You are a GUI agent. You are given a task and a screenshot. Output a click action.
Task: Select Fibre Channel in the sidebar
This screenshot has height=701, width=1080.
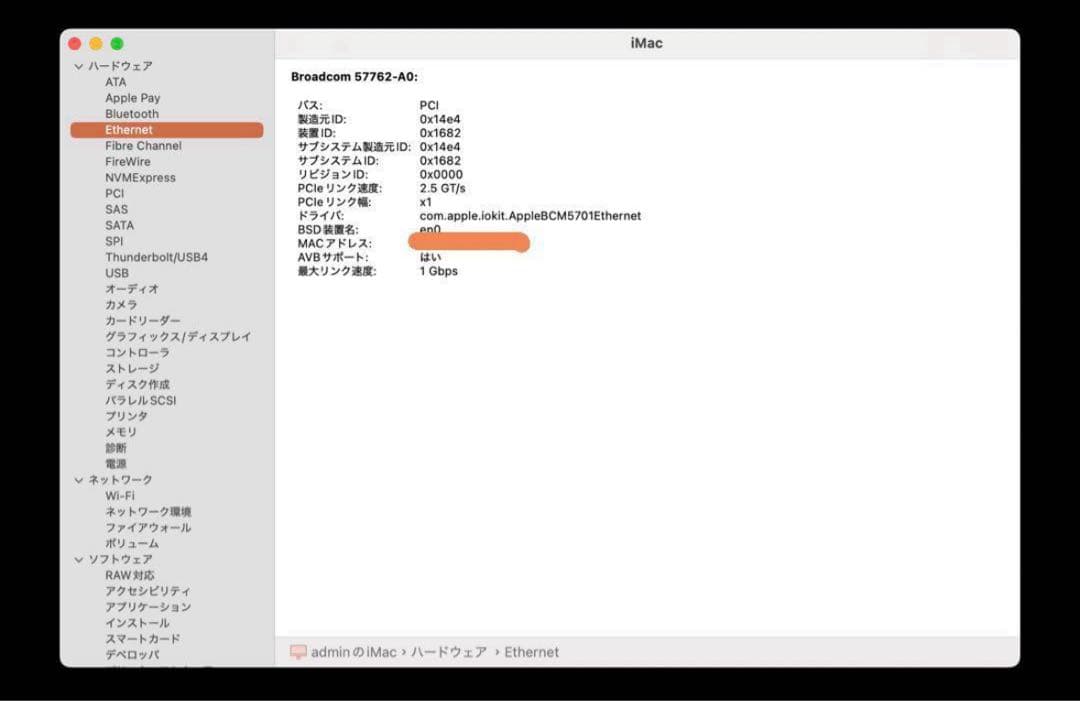coord(143,145)
